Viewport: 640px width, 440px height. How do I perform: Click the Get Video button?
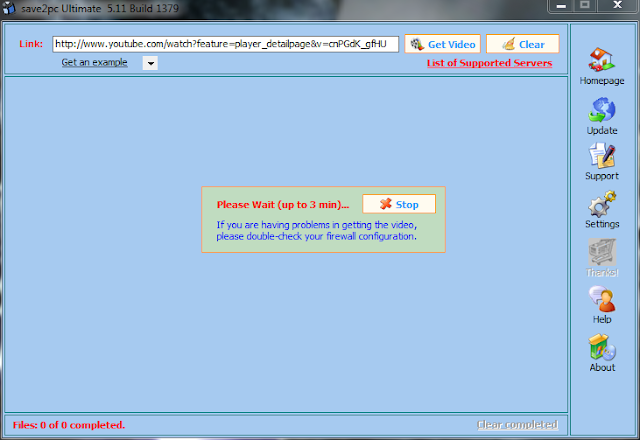pyautogui.click(x=442, y=44)
